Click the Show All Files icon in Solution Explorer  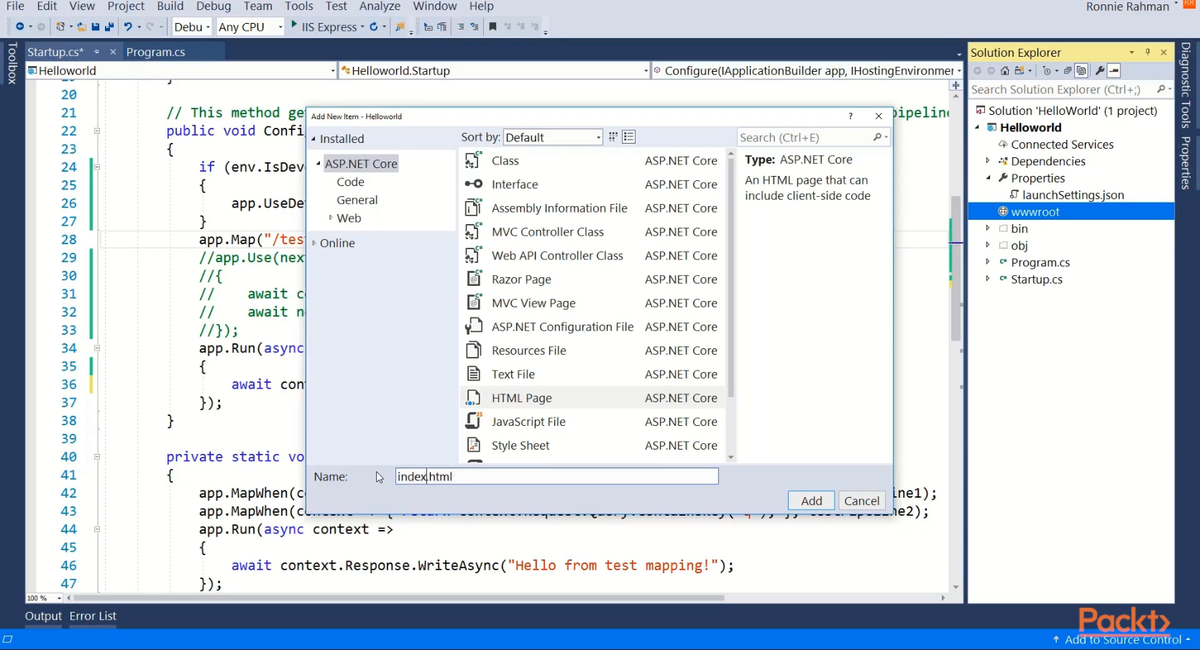(x=1081, y=71)
